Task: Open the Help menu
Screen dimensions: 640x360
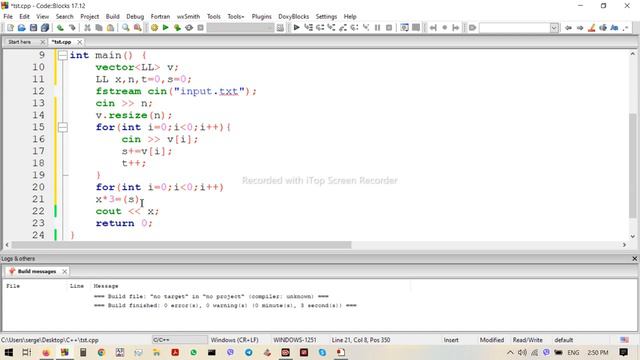Action: (350, 16)
